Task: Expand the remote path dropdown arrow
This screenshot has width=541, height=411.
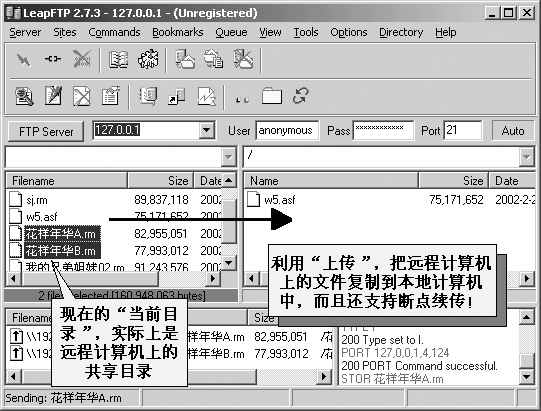Action: 526,157
